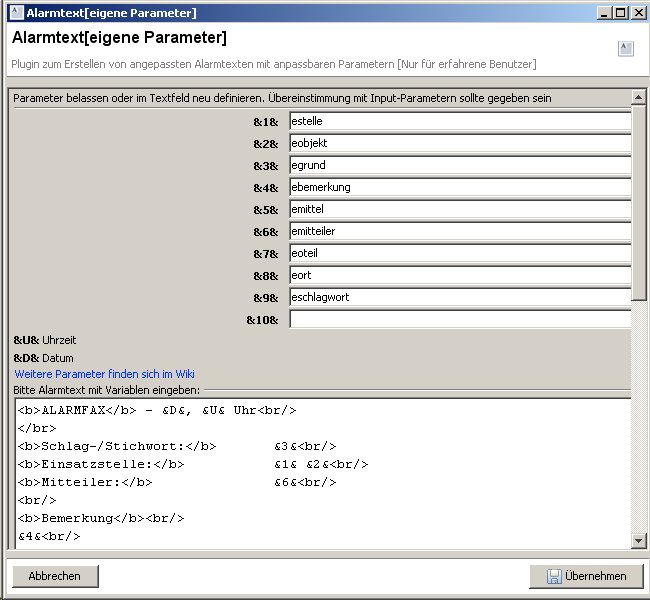The width and height of the screenshot is (650, 600).
Task: Click the &1& field containing estelle
Action: pos(459,121)
